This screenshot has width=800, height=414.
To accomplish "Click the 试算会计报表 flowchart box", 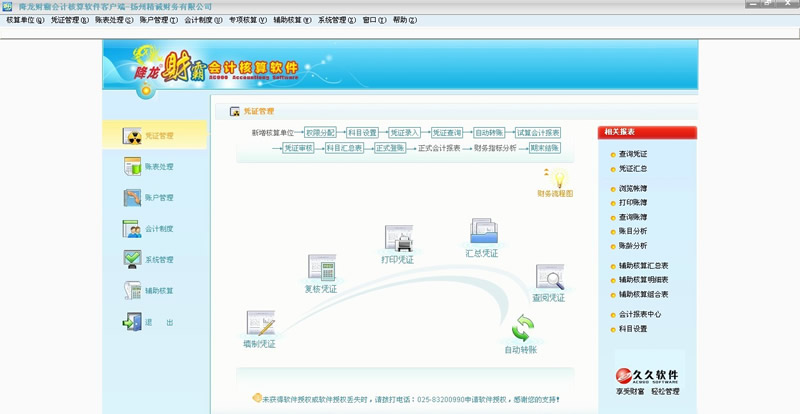I will 538,133.
